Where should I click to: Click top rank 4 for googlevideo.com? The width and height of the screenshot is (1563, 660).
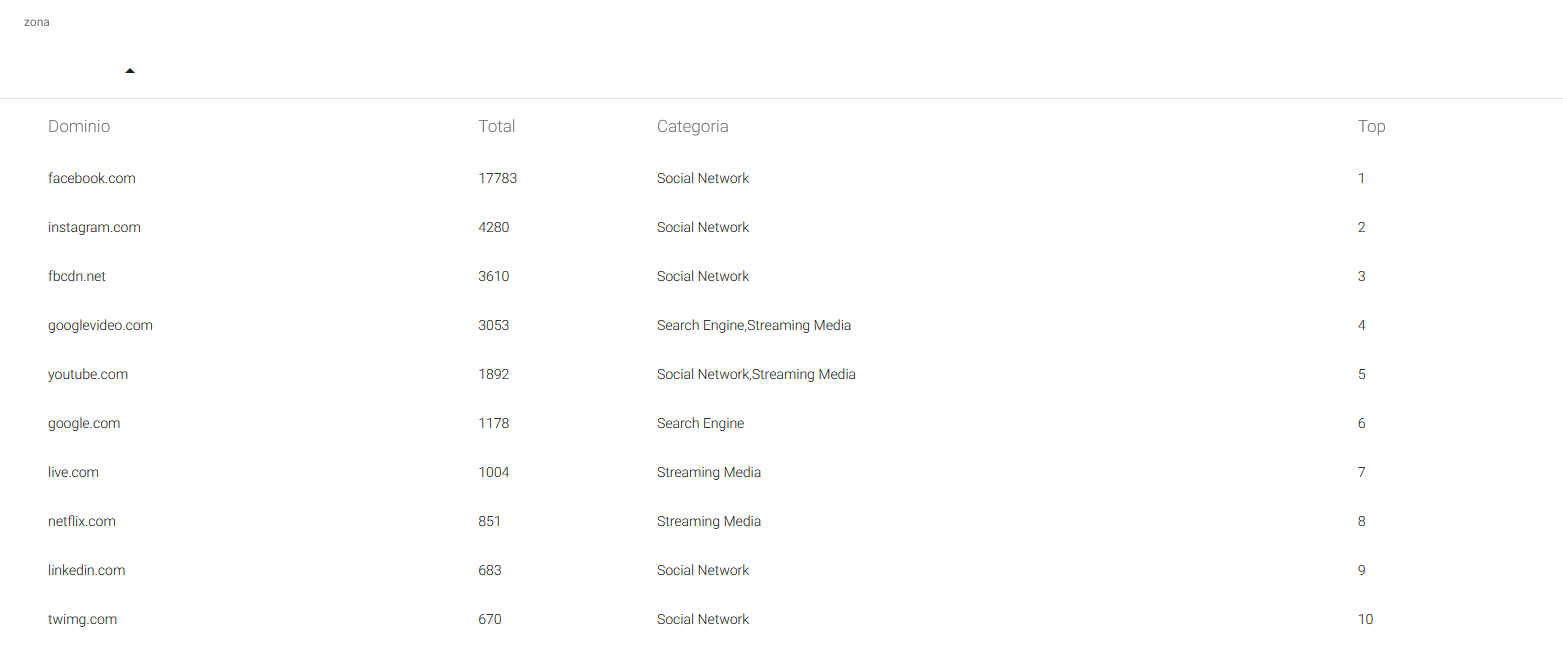click(x=1362, y=325)
